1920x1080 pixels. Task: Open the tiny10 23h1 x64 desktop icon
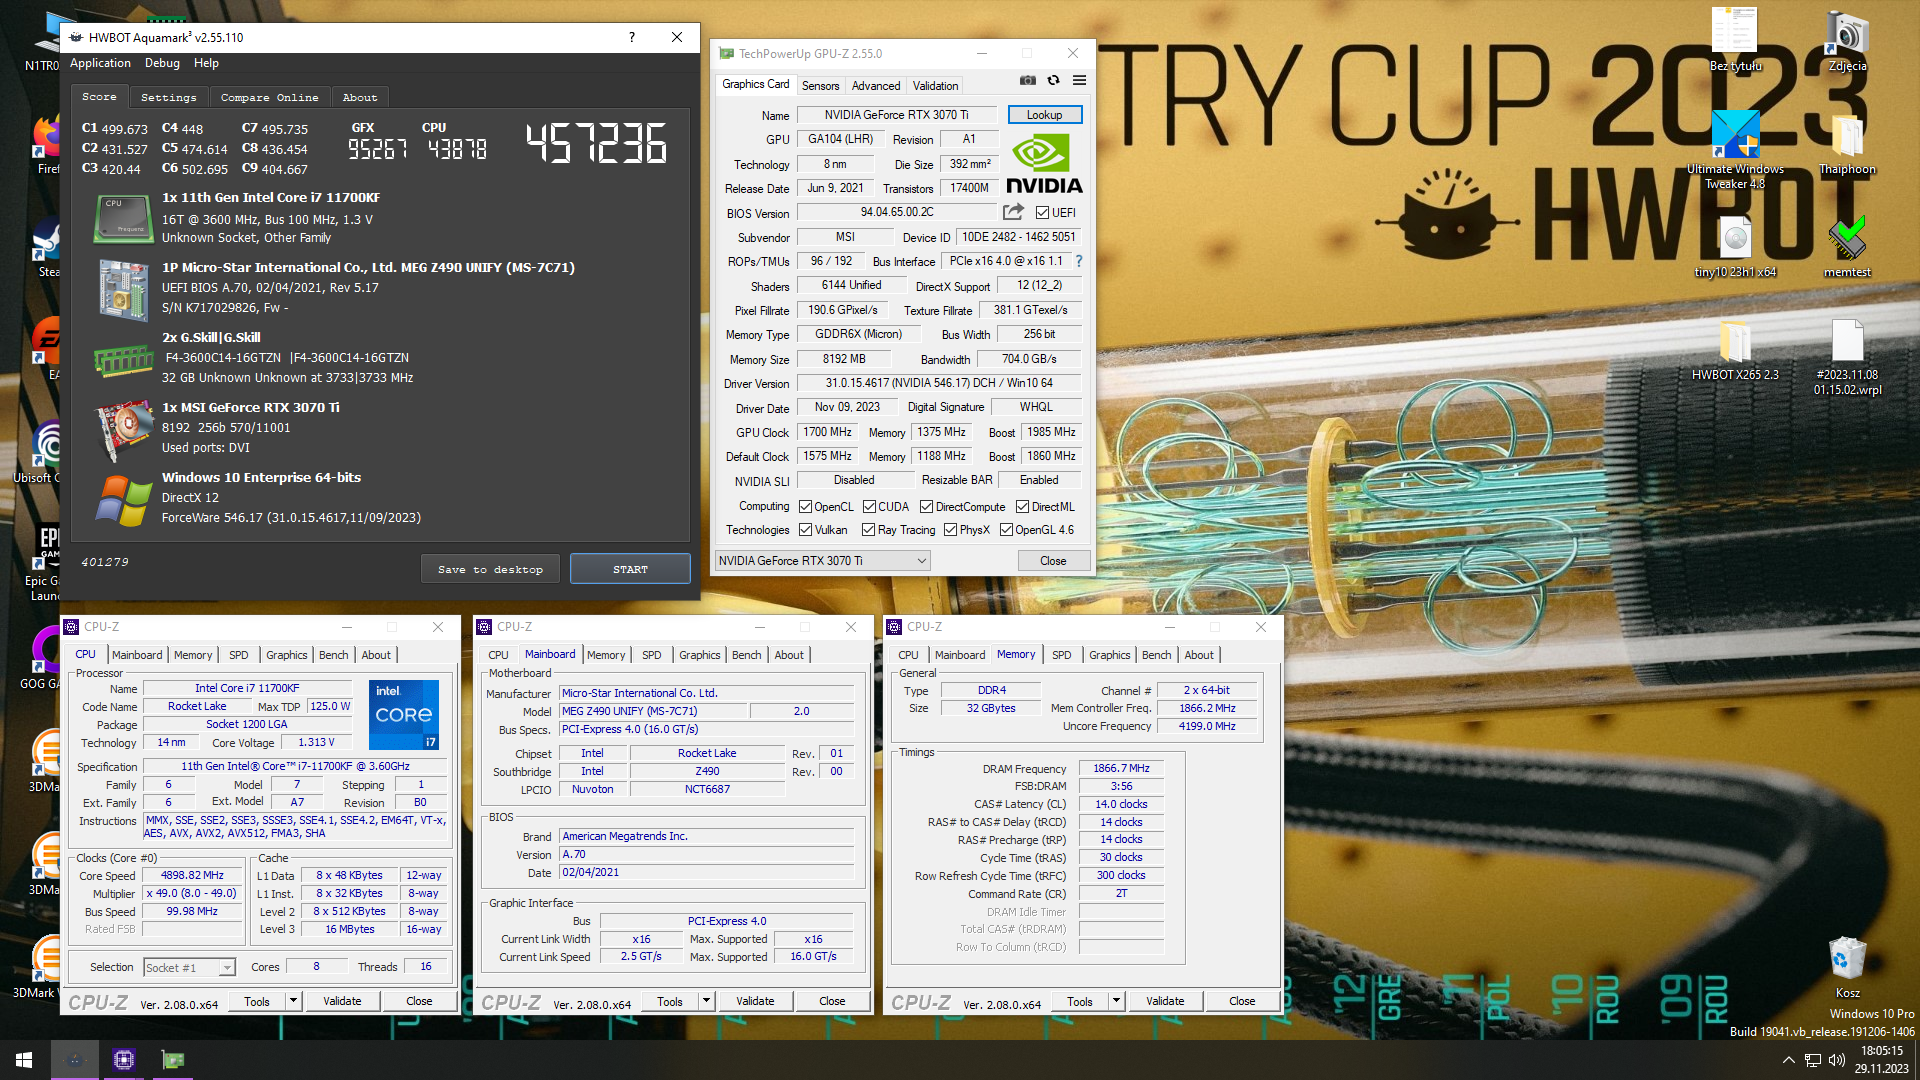[1735, 247]
